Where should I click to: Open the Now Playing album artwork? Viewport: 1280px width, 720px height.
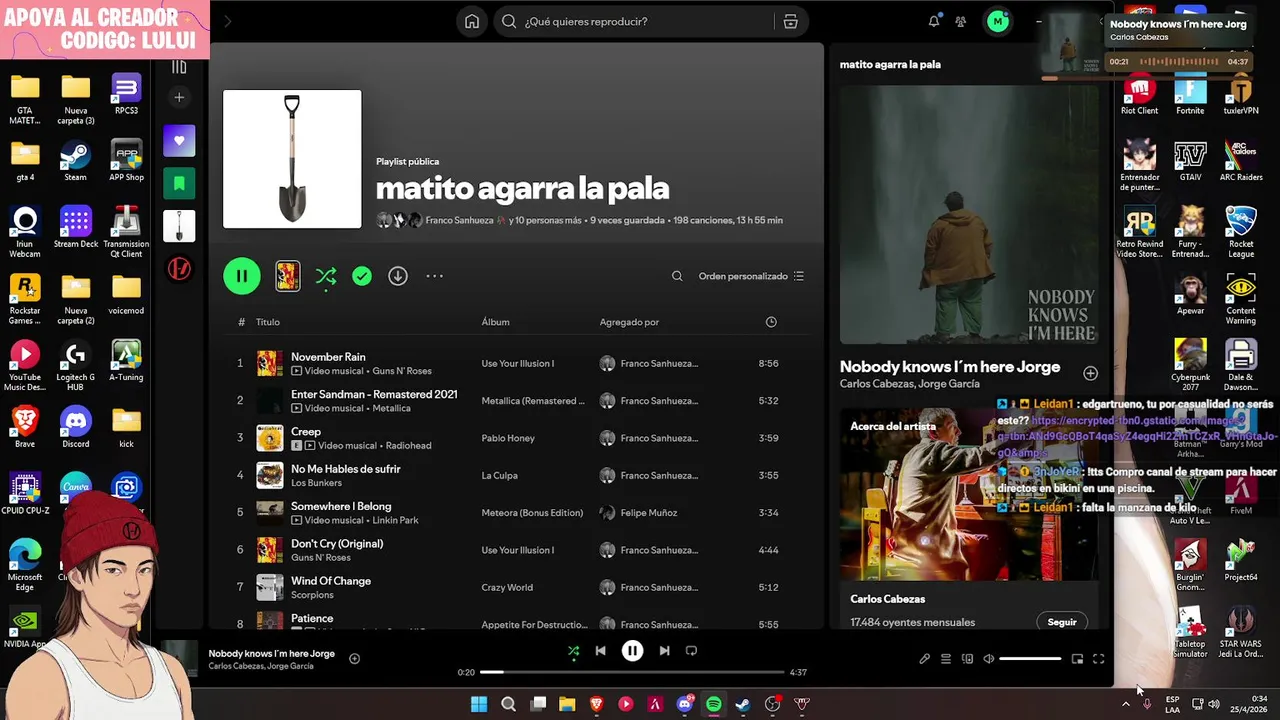969,215
